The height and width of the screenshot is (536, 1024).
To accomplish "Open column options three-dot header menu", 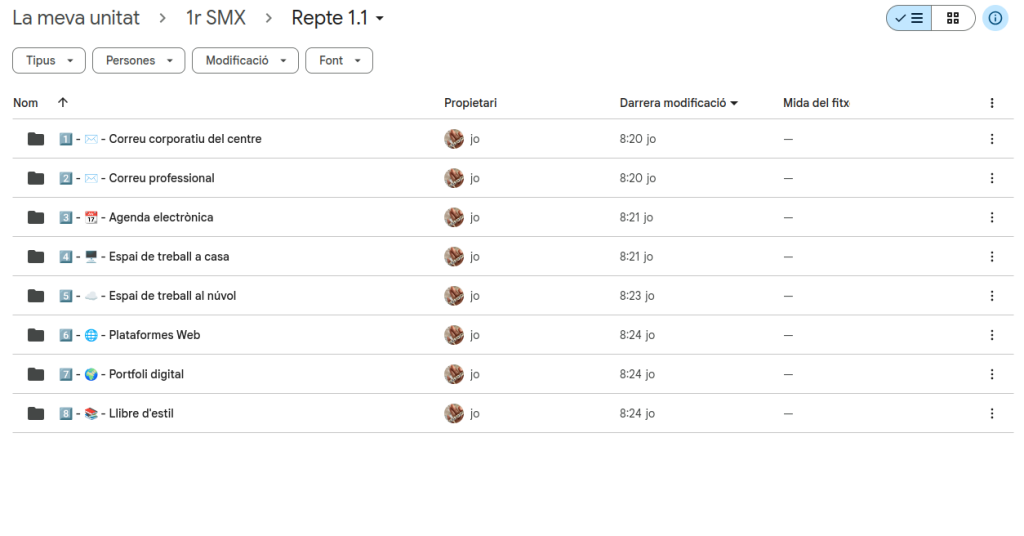I will click(x=992, y=103).
